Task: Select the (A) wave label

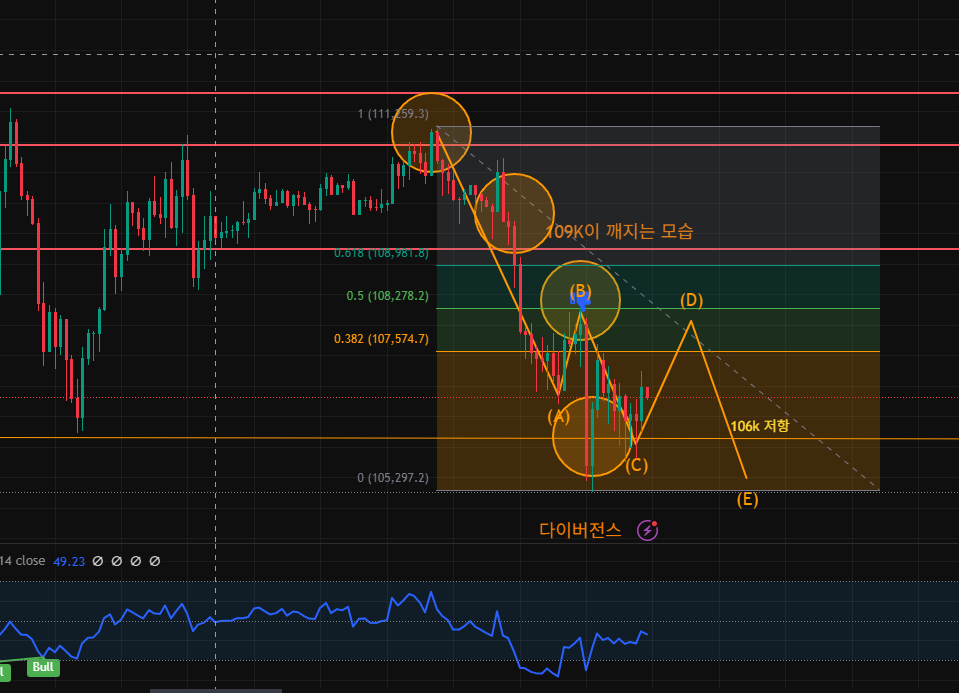Action: click(558, 415)
